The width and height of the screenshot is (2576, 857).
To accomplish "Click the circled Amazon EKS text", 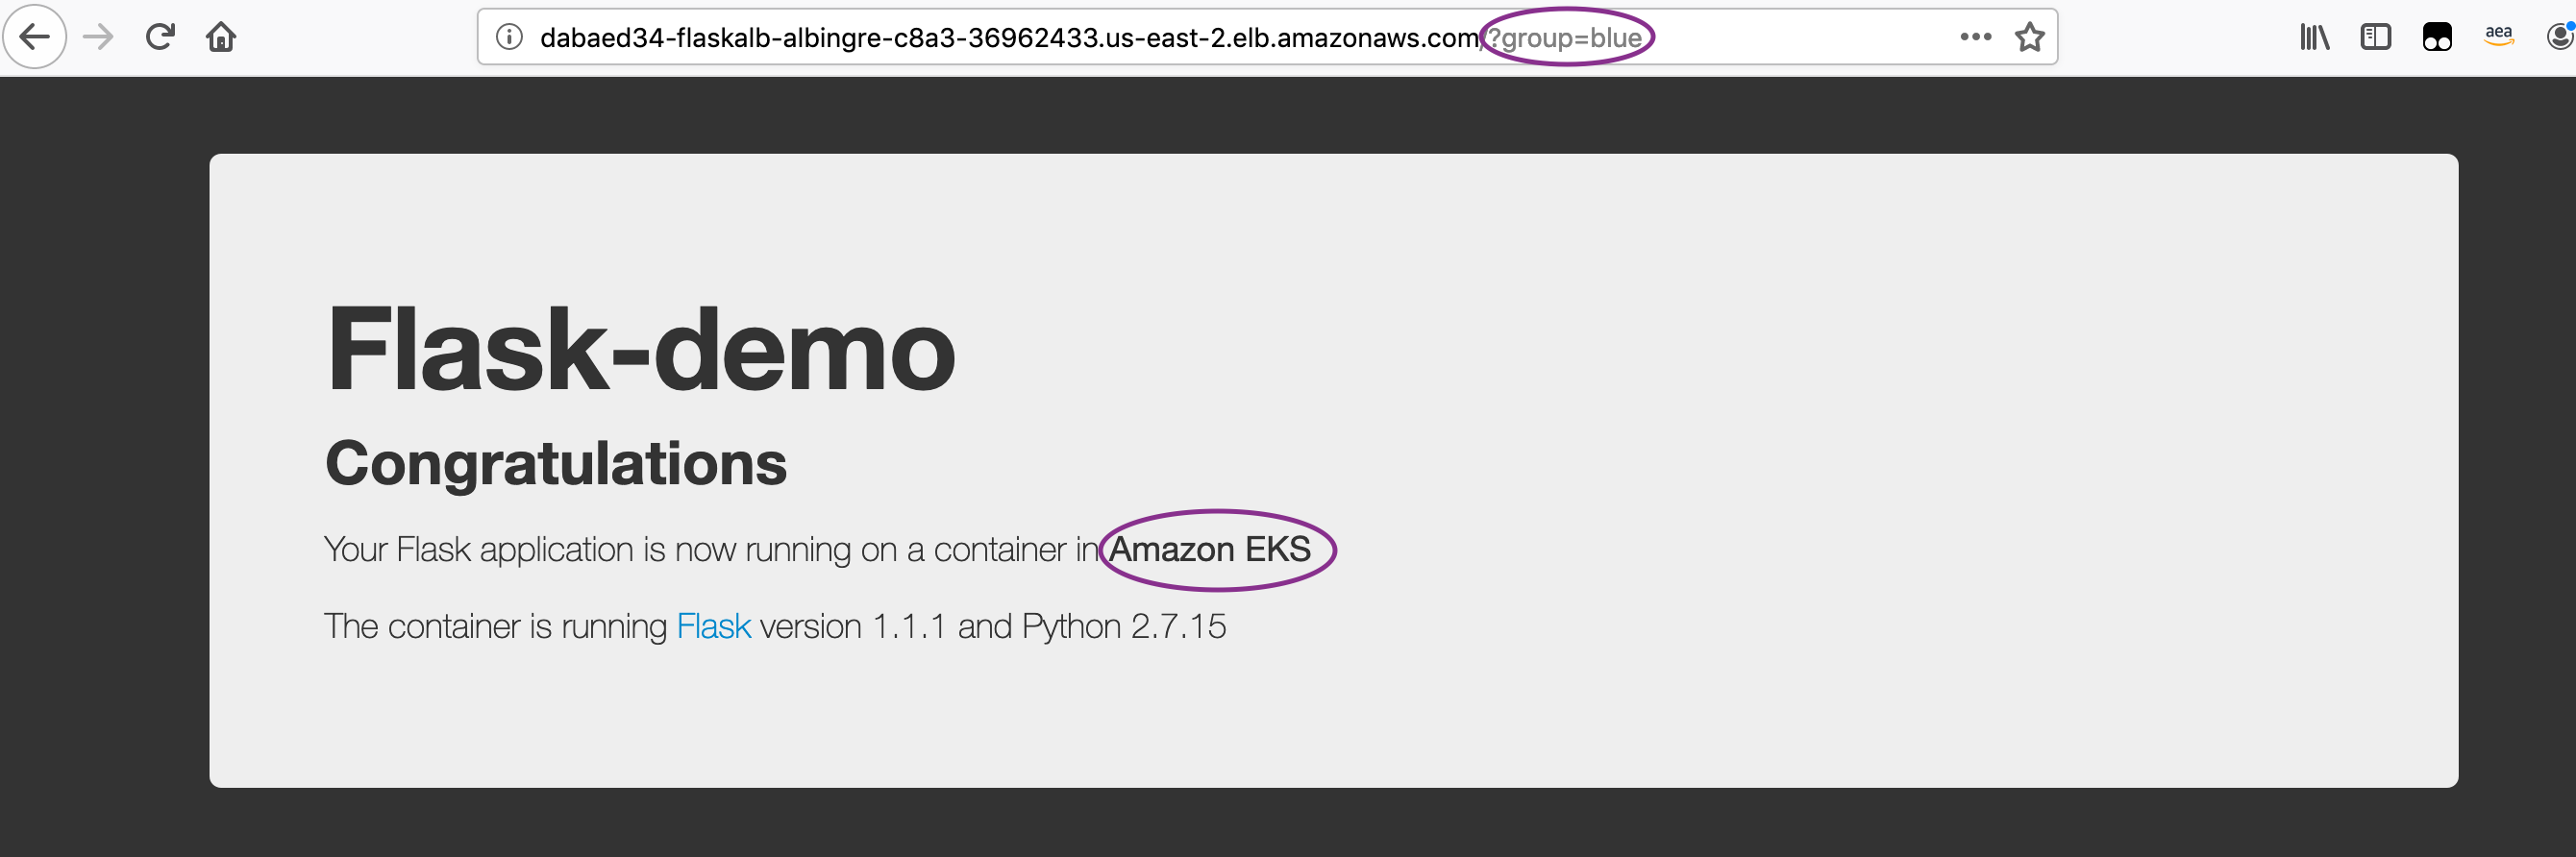I will click(1209, 549).
